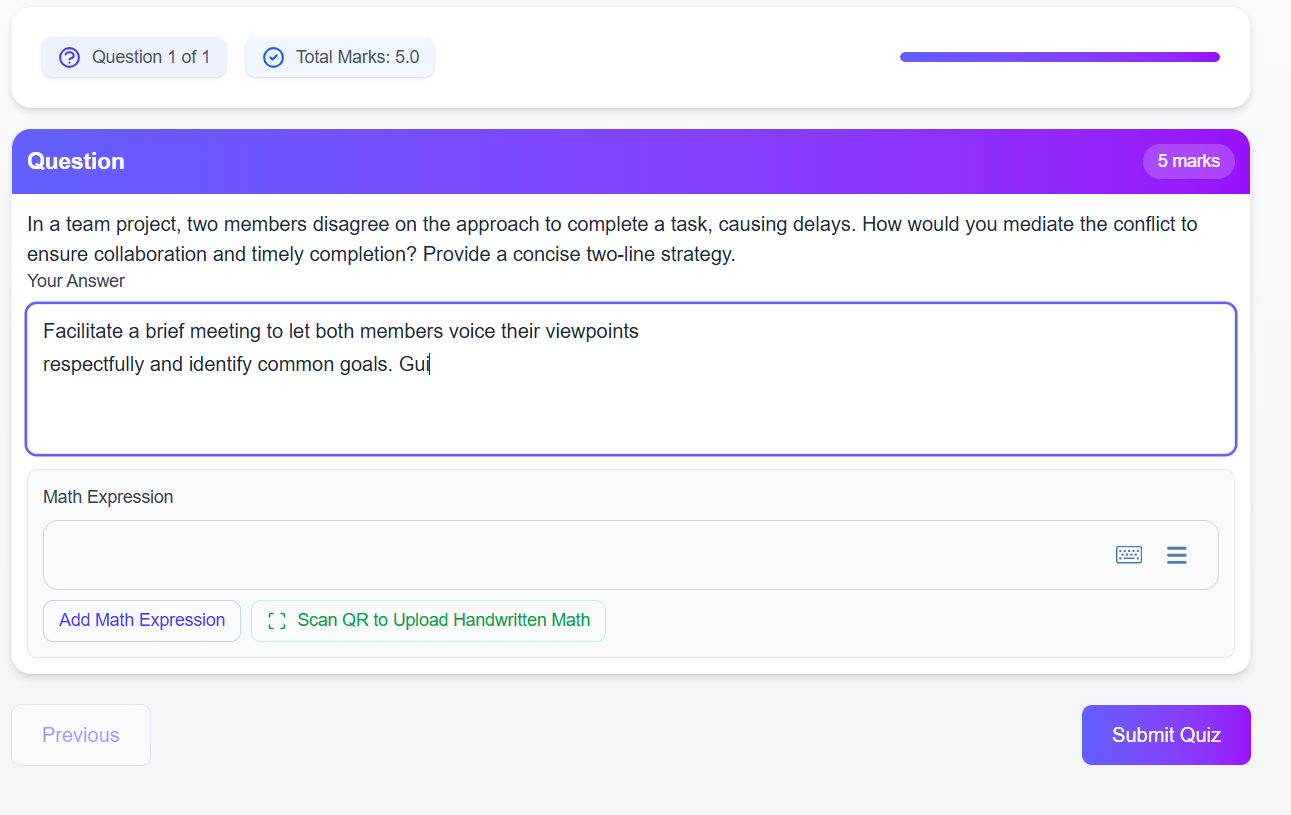Click the question mark icon beside Question 1

pyautogui.click(x=69, y=57)
